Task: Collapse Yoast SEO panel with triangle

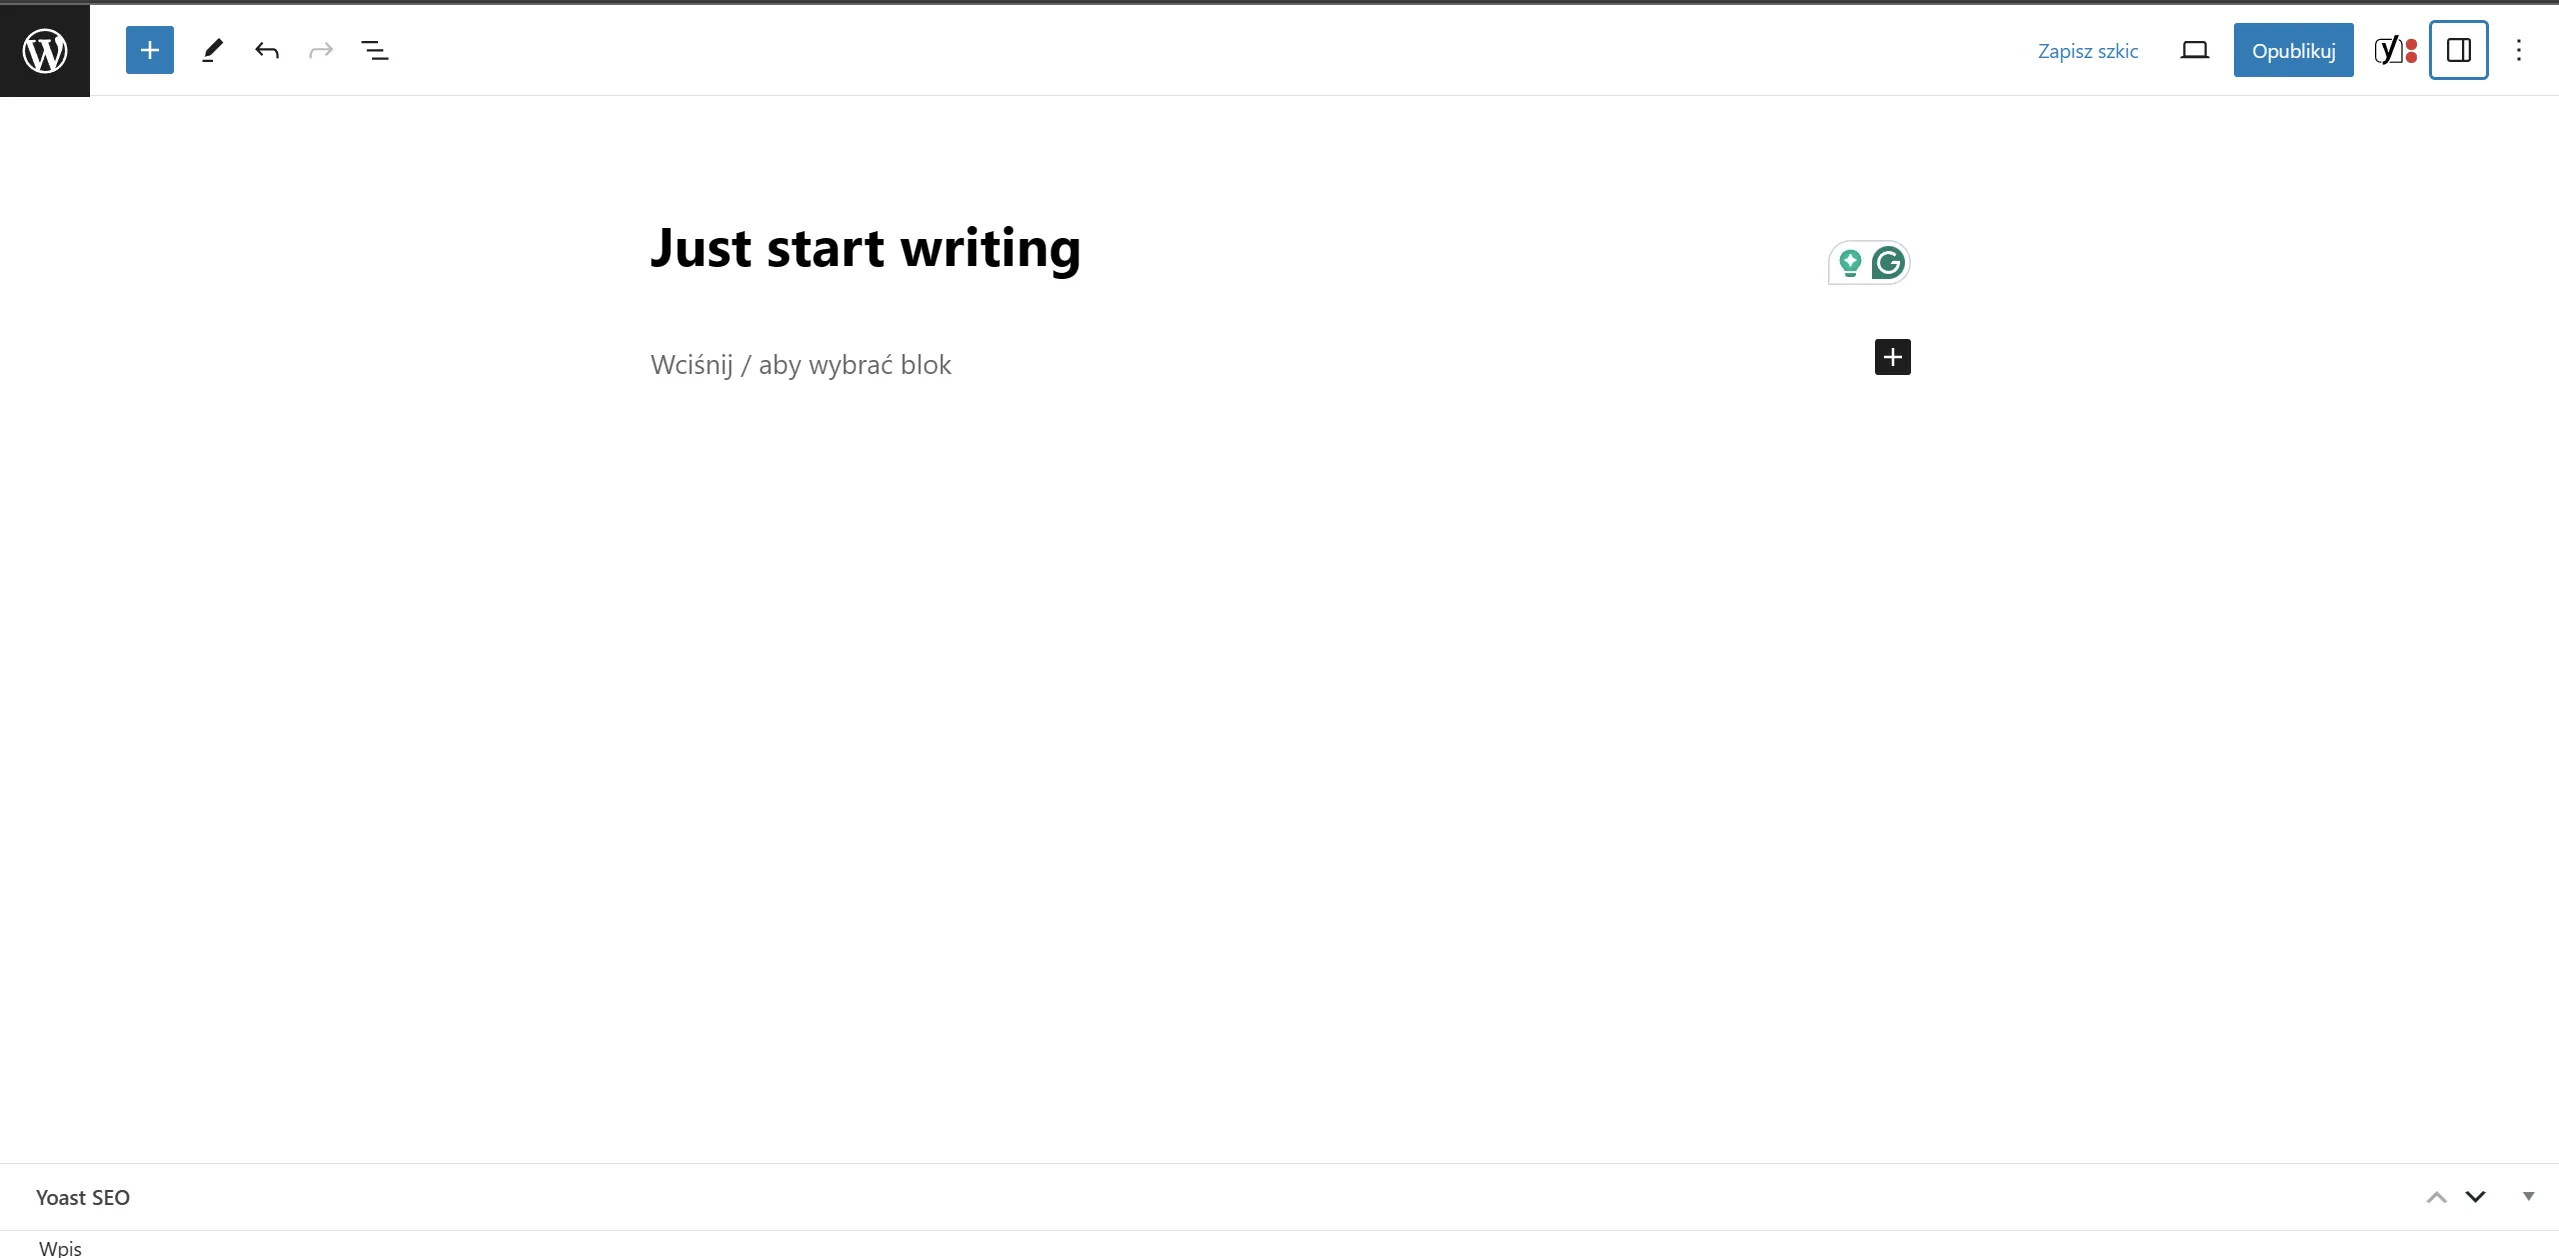Action: [2528, 1196]
